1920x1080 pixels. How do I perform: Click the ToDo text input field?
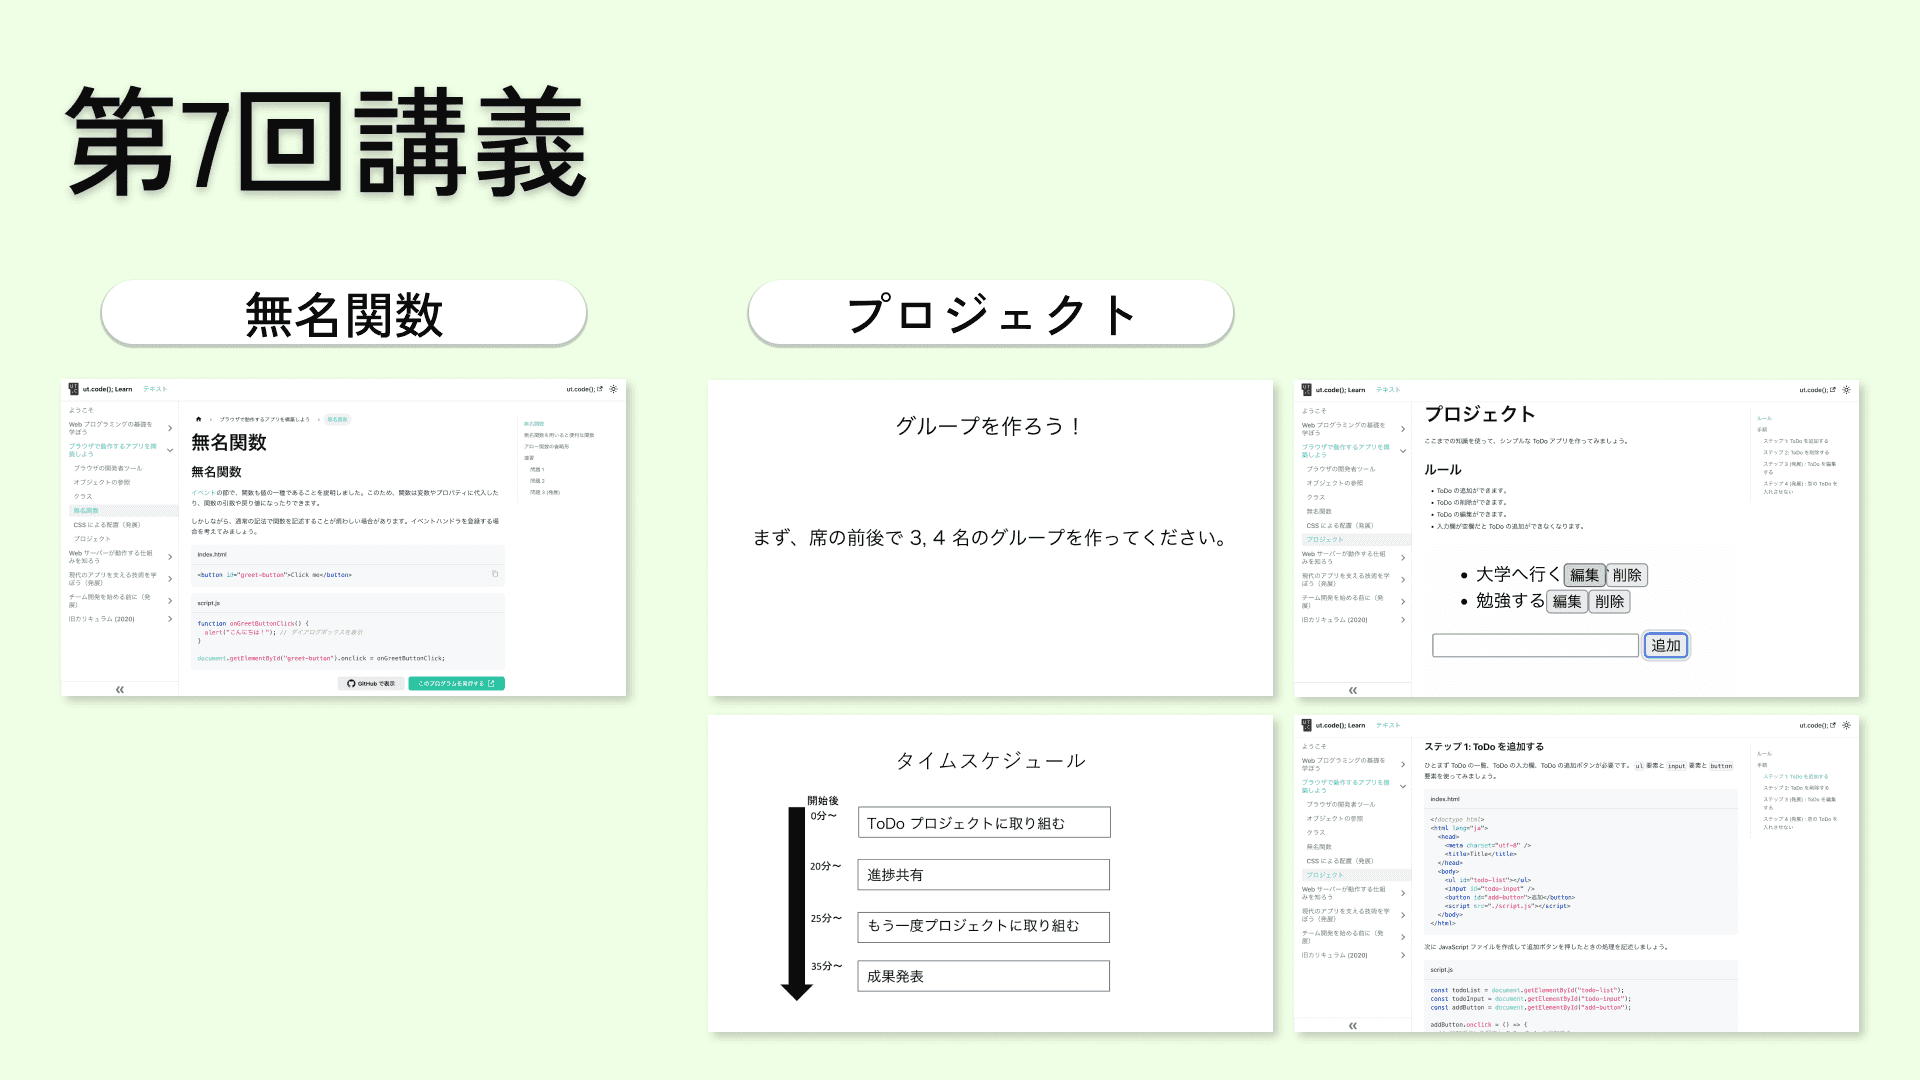[x=1535, y=645]
